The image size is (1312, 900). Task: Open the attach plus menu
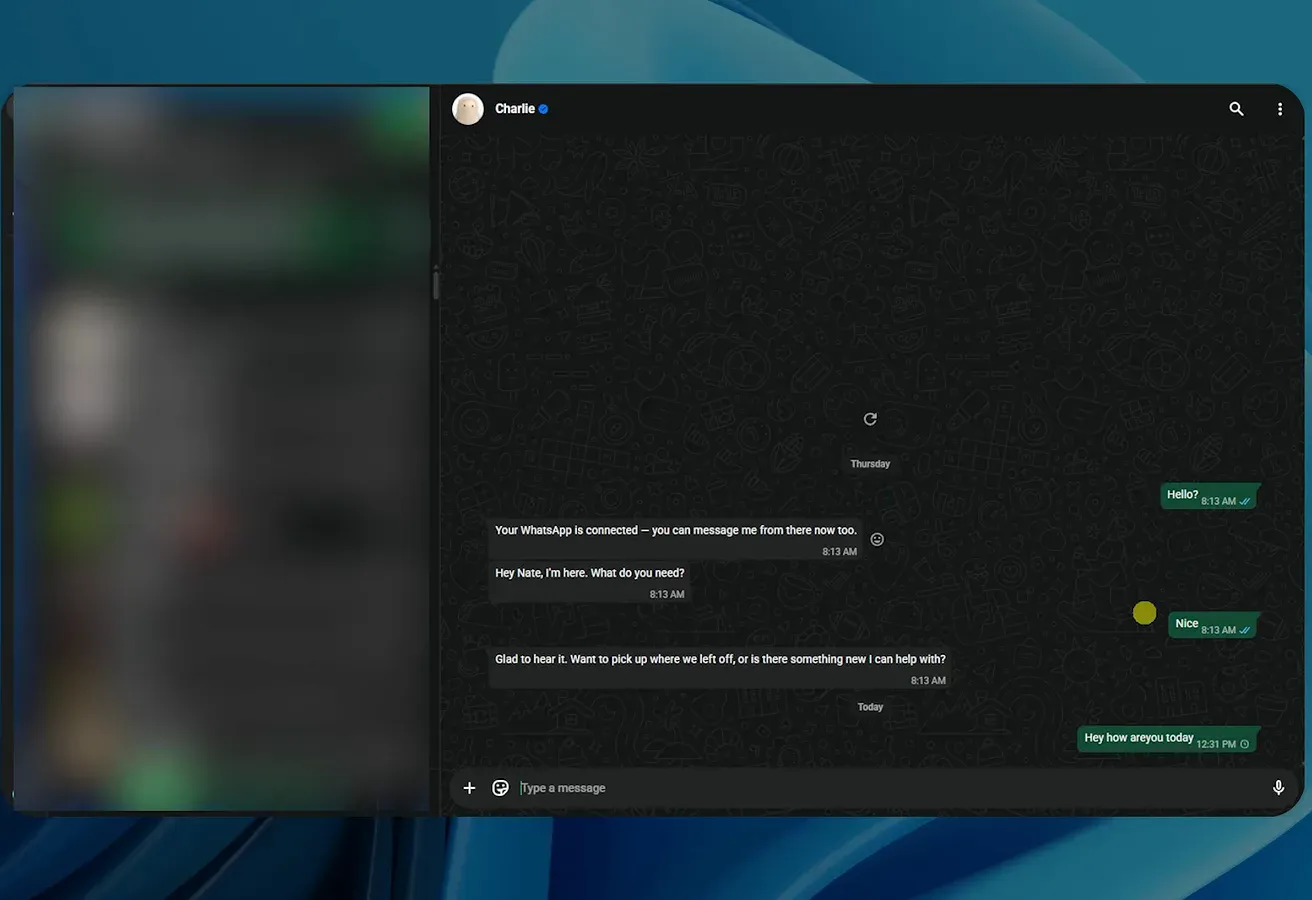click(x=469, y=788)
